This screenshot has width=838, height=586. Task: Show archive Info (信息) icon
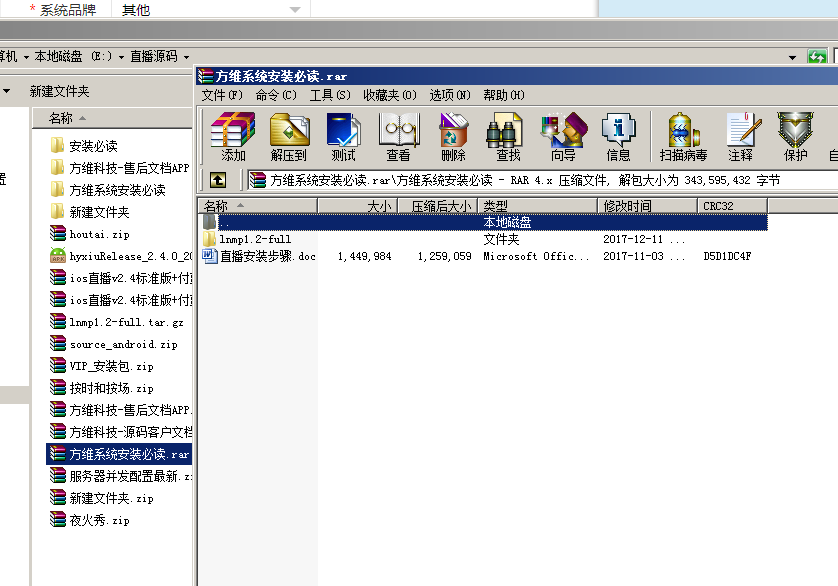coord(618,136)
